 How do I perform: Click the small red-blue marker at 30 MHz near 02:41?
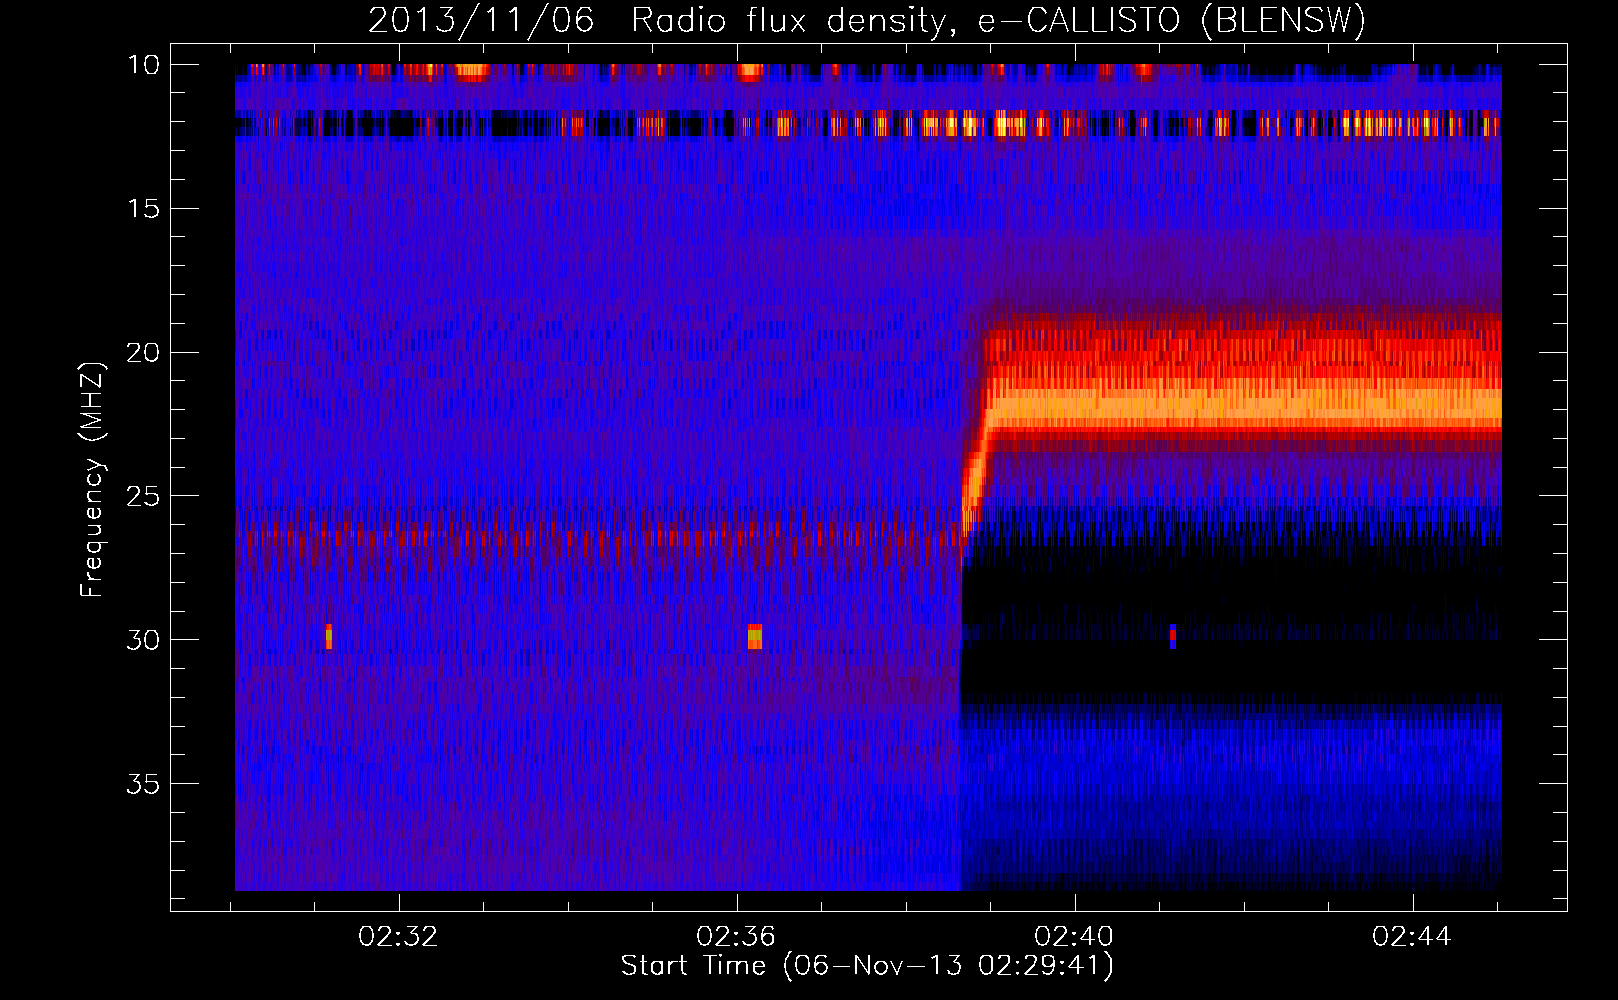[x=1173, y=636]
